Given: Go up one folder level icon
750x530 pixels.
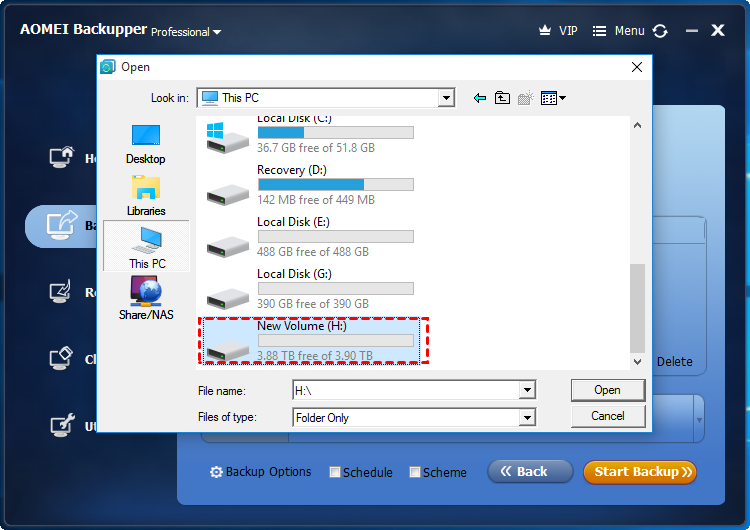Looking at the screenshot, I should pyautogui.click(x=502, y=98).
